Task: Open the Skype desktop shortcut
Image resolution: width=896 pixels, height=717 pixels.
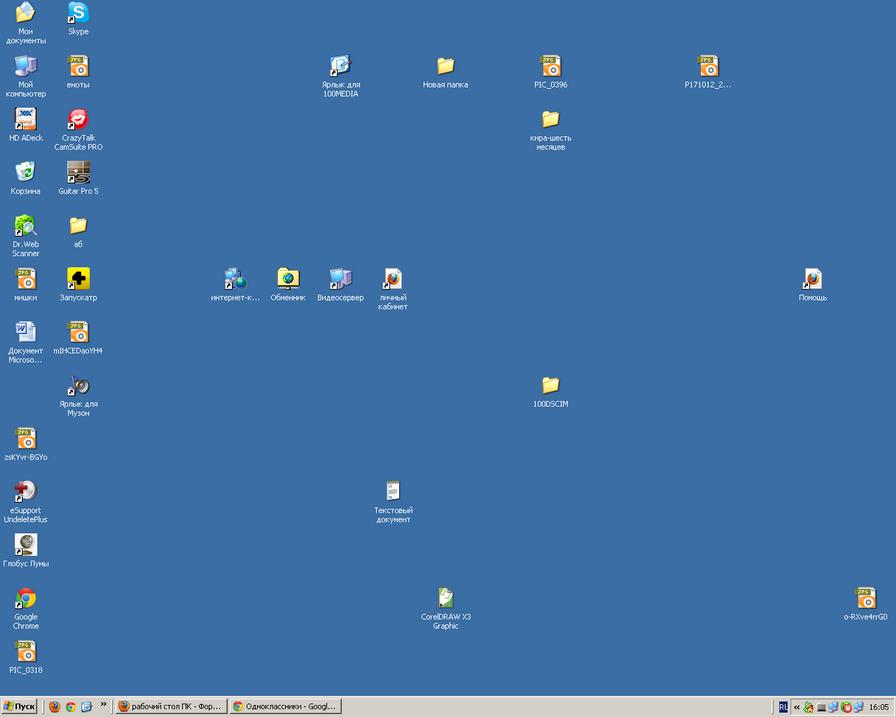Action: 78,13
